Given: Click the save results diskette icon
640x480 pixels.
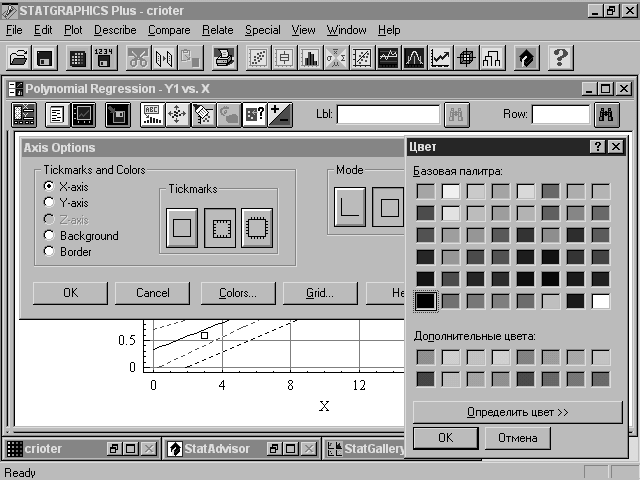Looking at the screenshot, I should click(118, 115).
